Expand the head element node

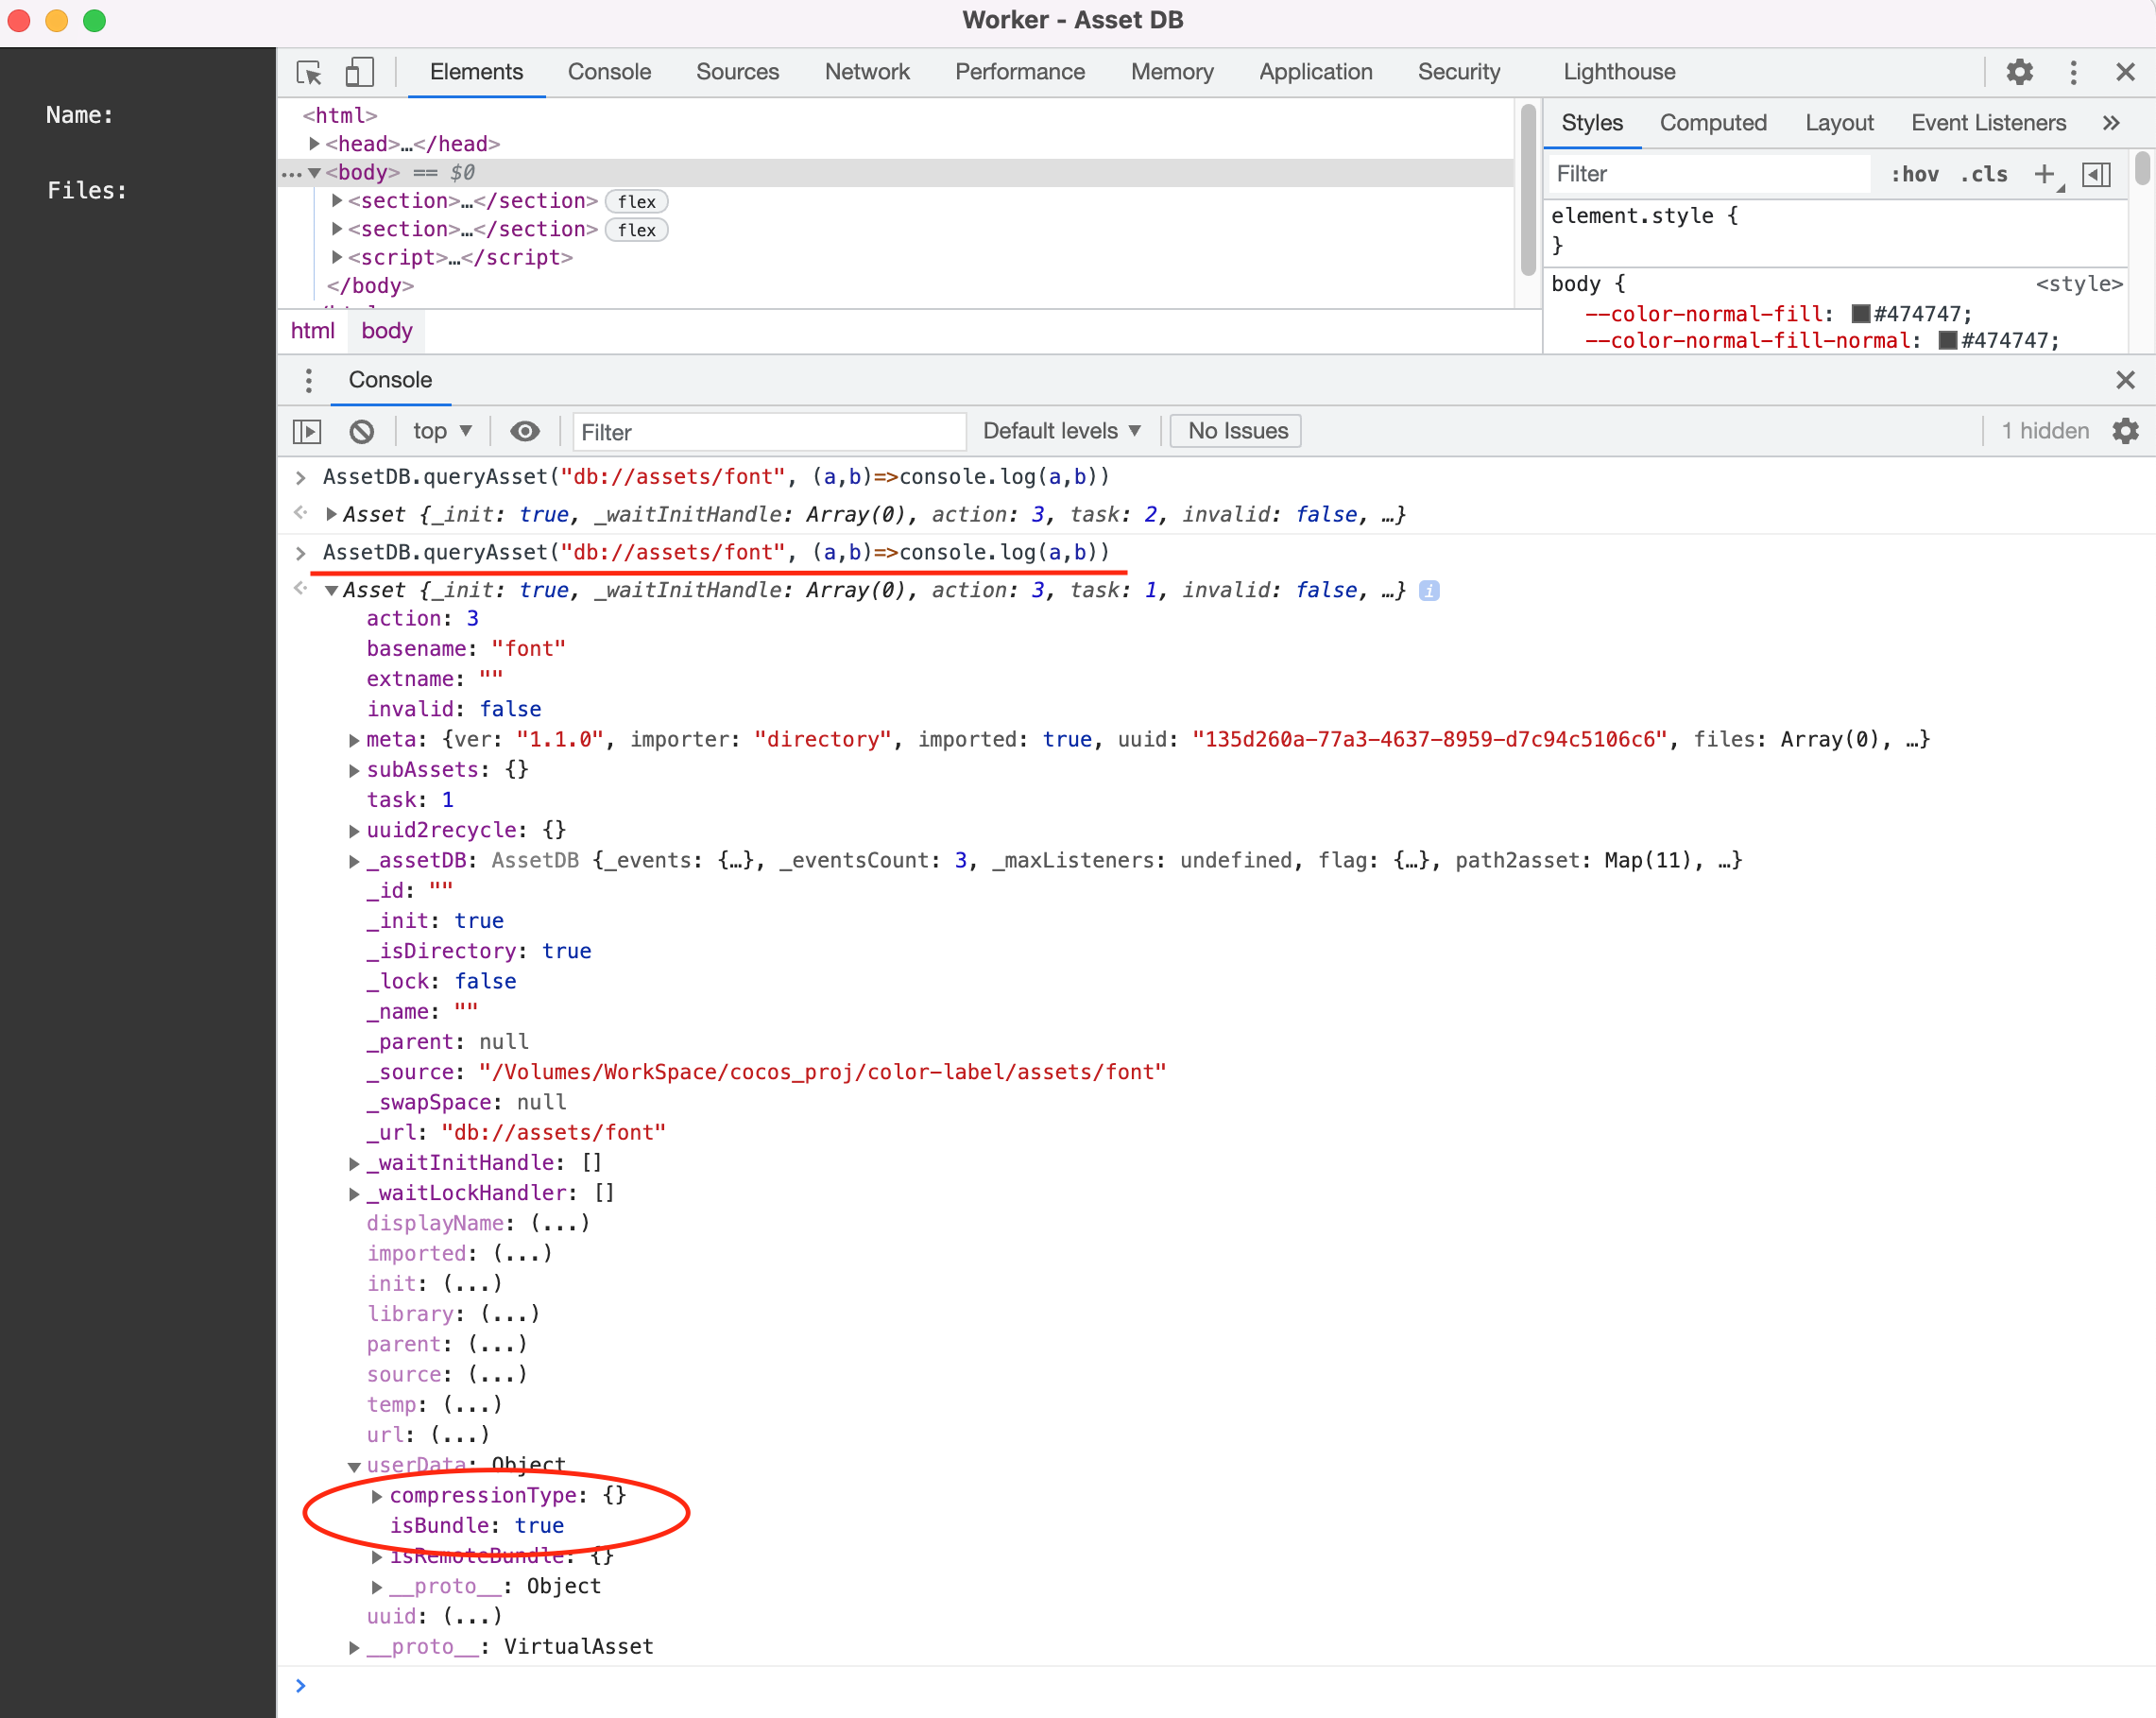(x=314, y=144)
